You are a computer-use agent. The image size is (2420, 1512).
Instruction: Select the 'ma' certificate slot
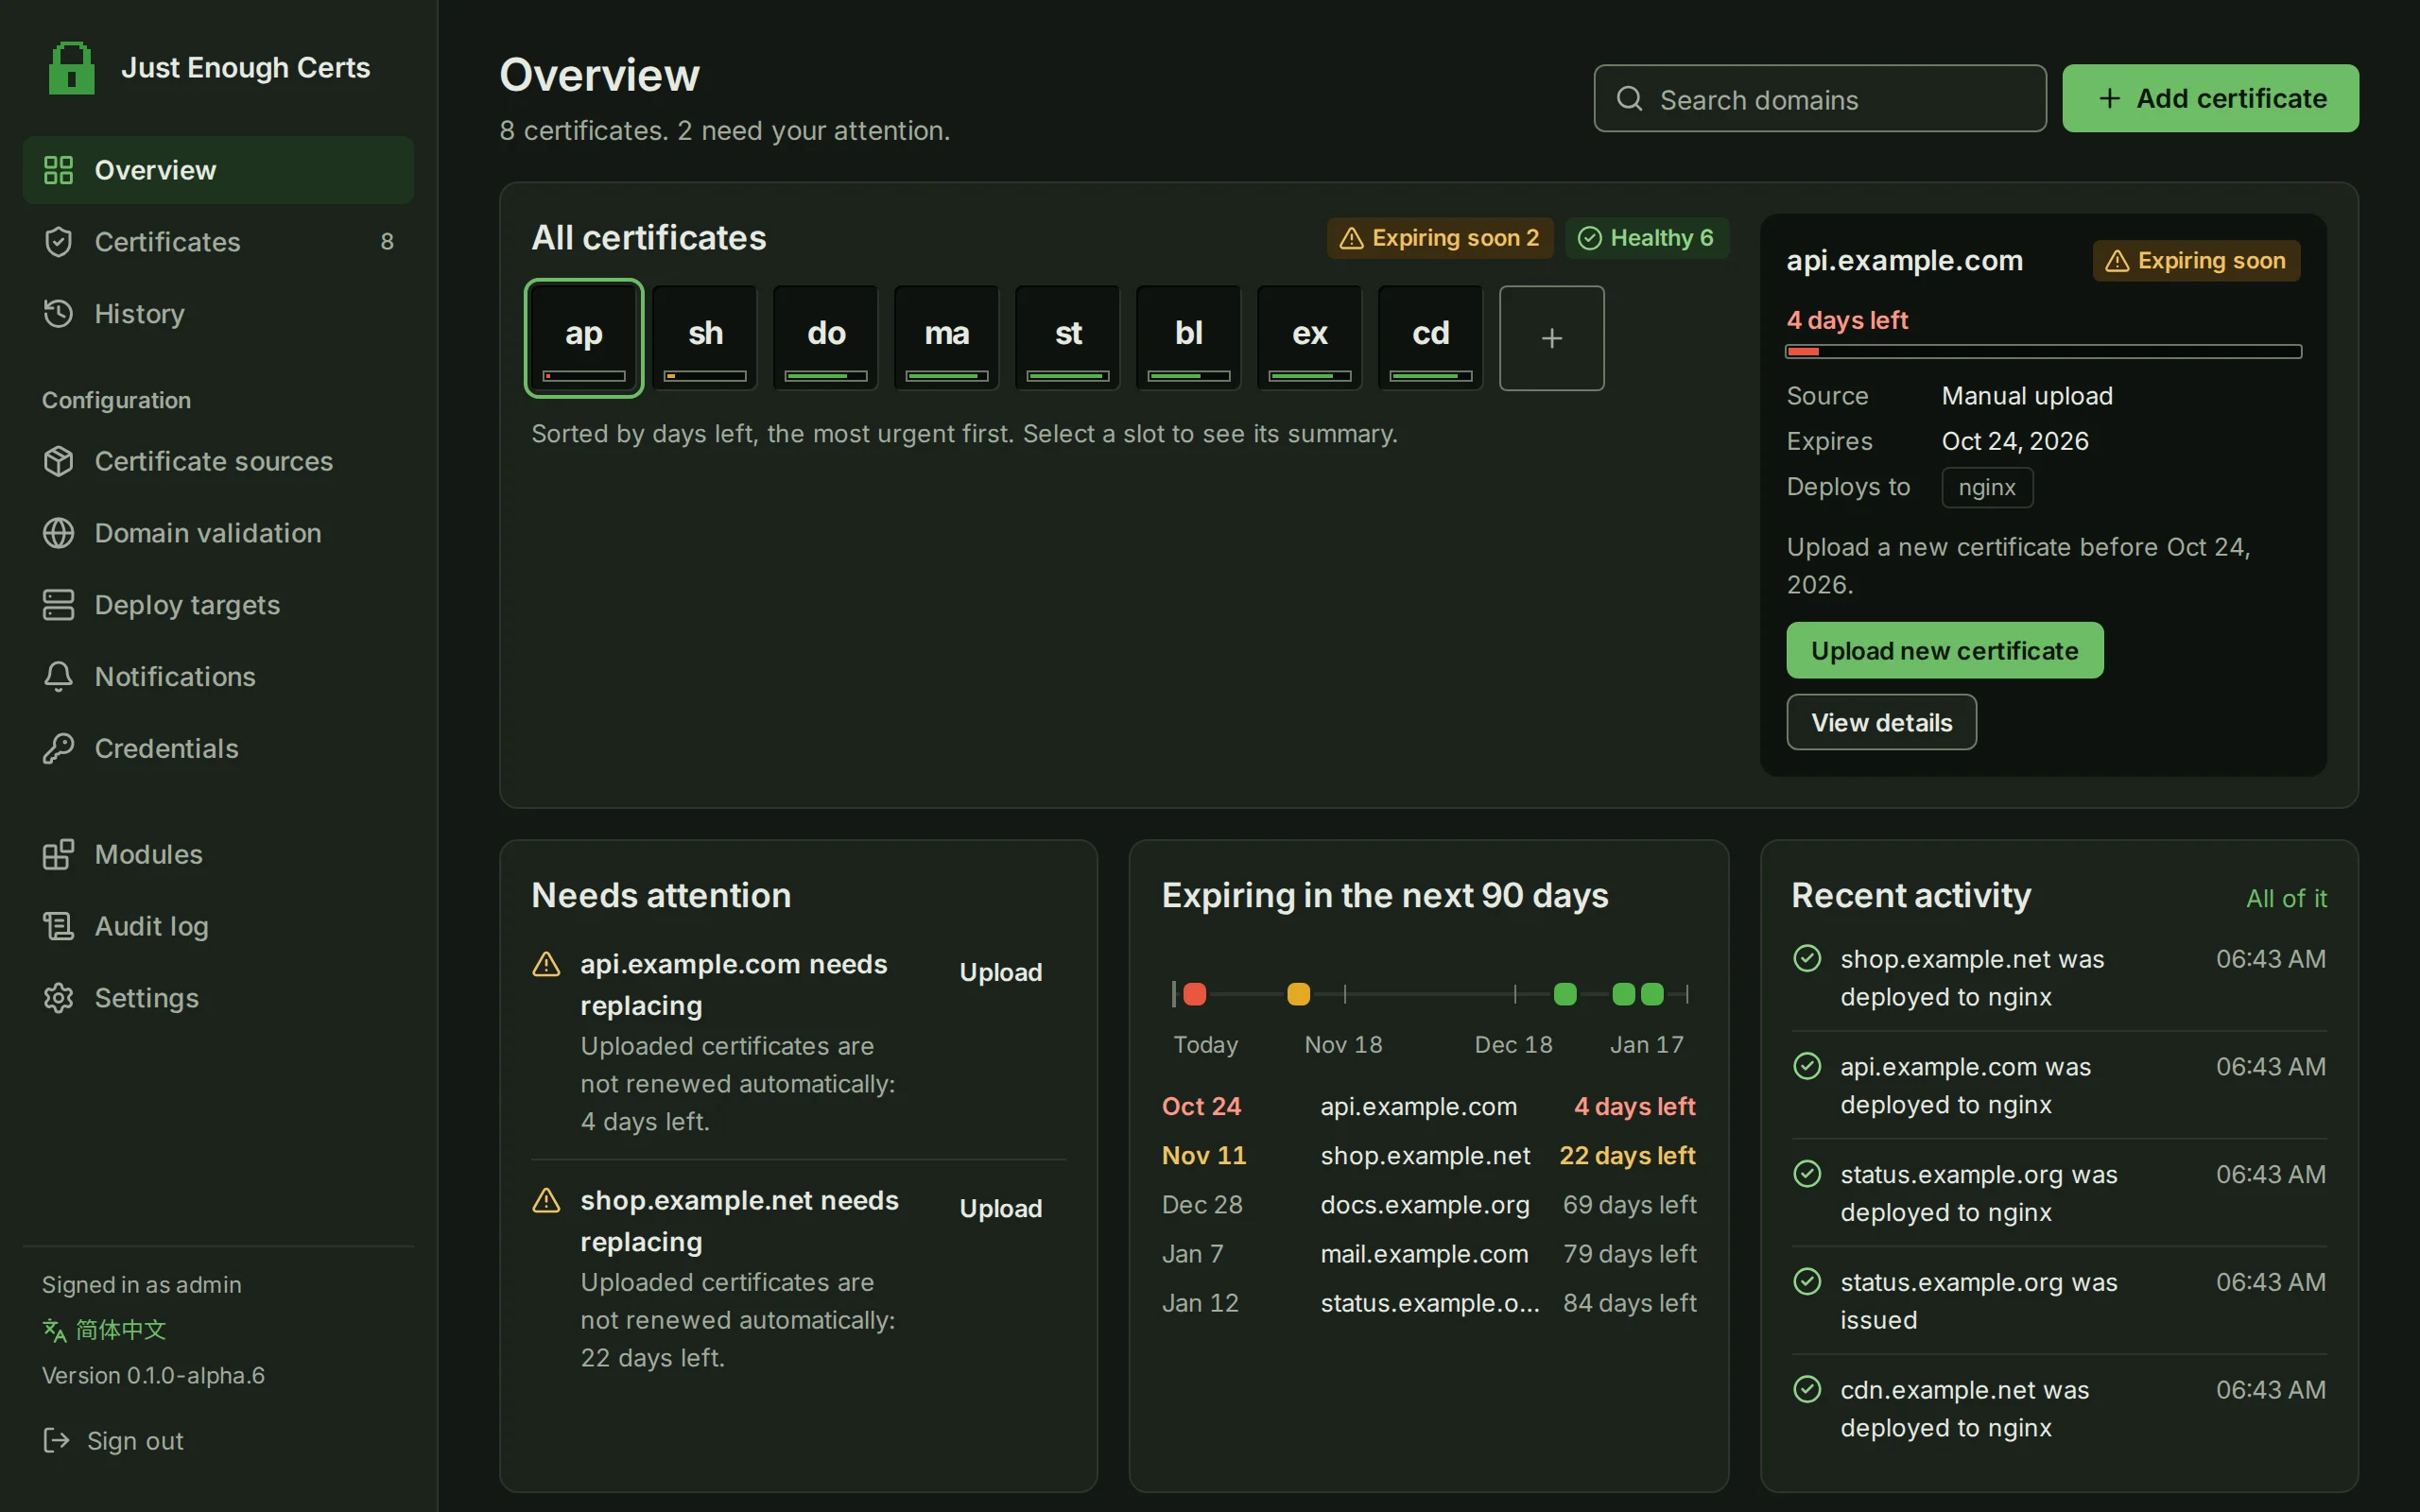click(x=947, y=338)
